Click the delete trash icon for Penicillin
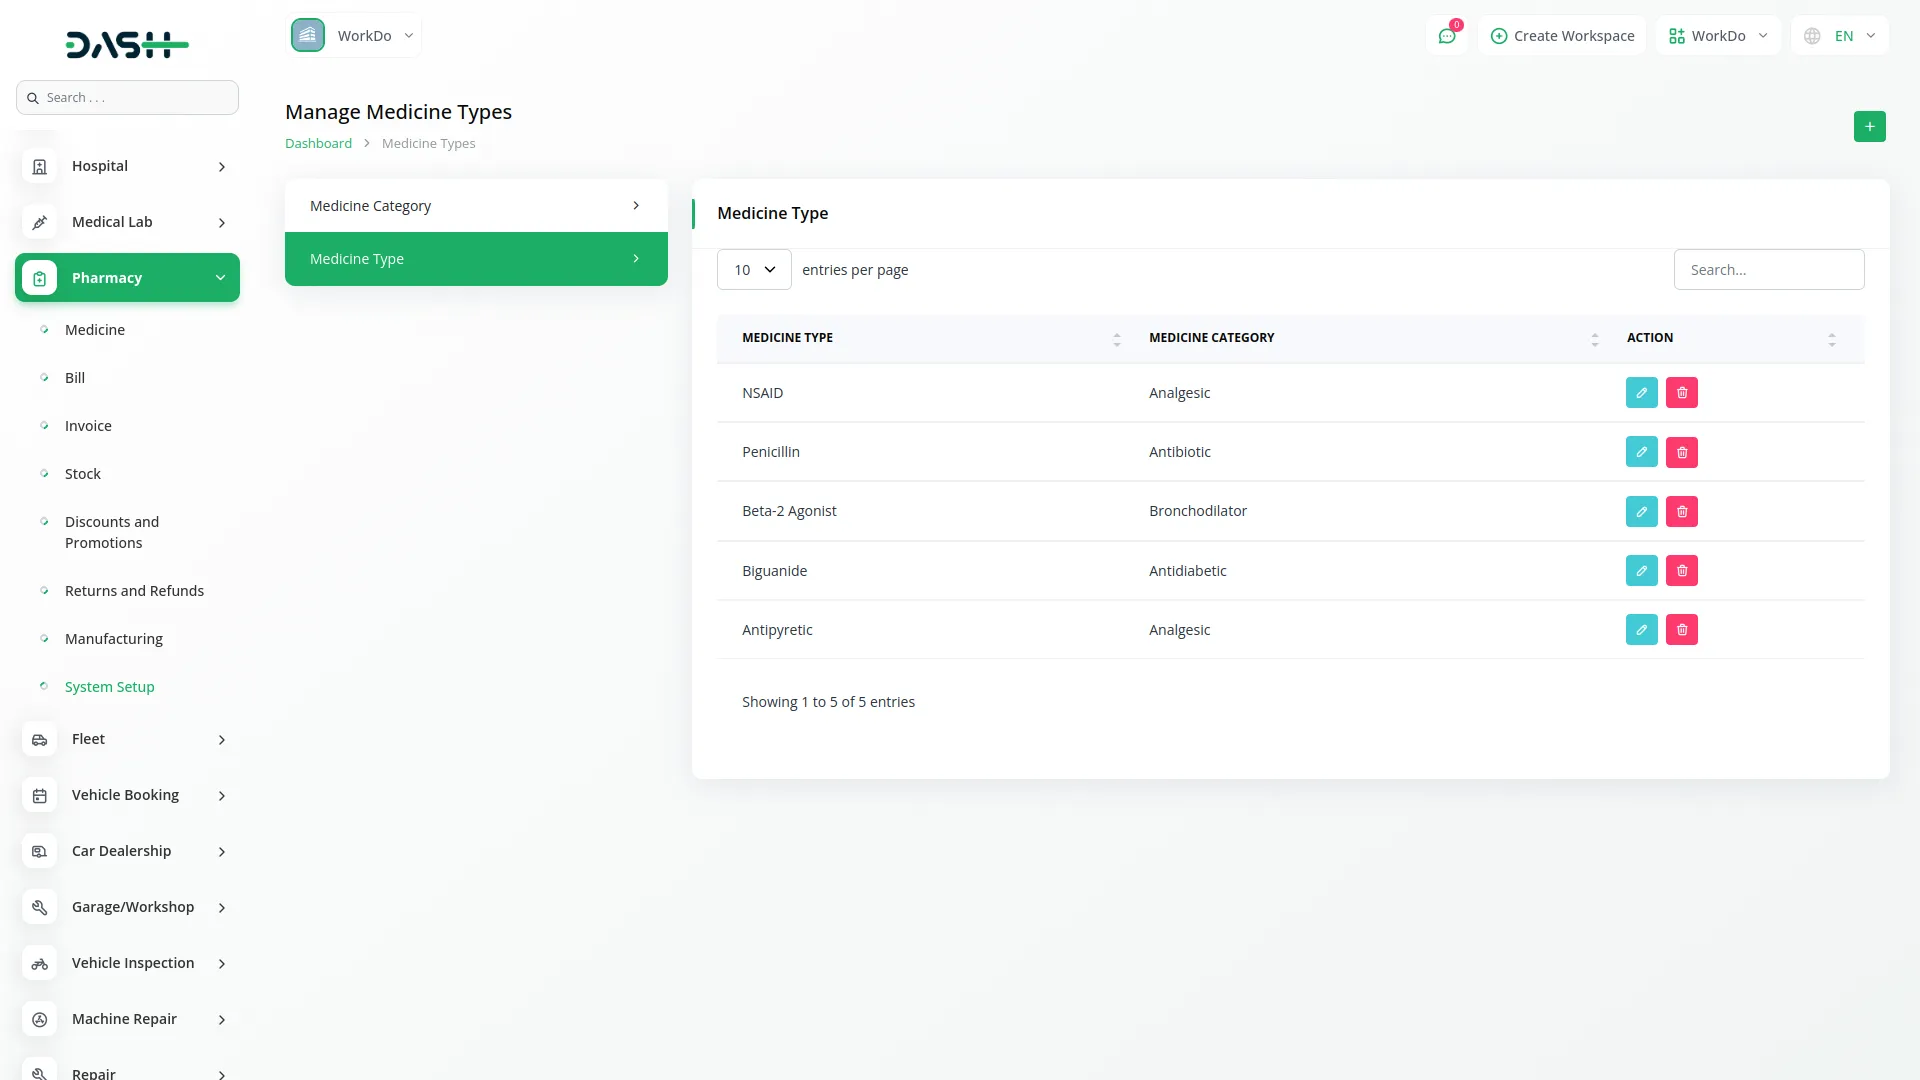1920x1080 pixels. point(1681,452)
